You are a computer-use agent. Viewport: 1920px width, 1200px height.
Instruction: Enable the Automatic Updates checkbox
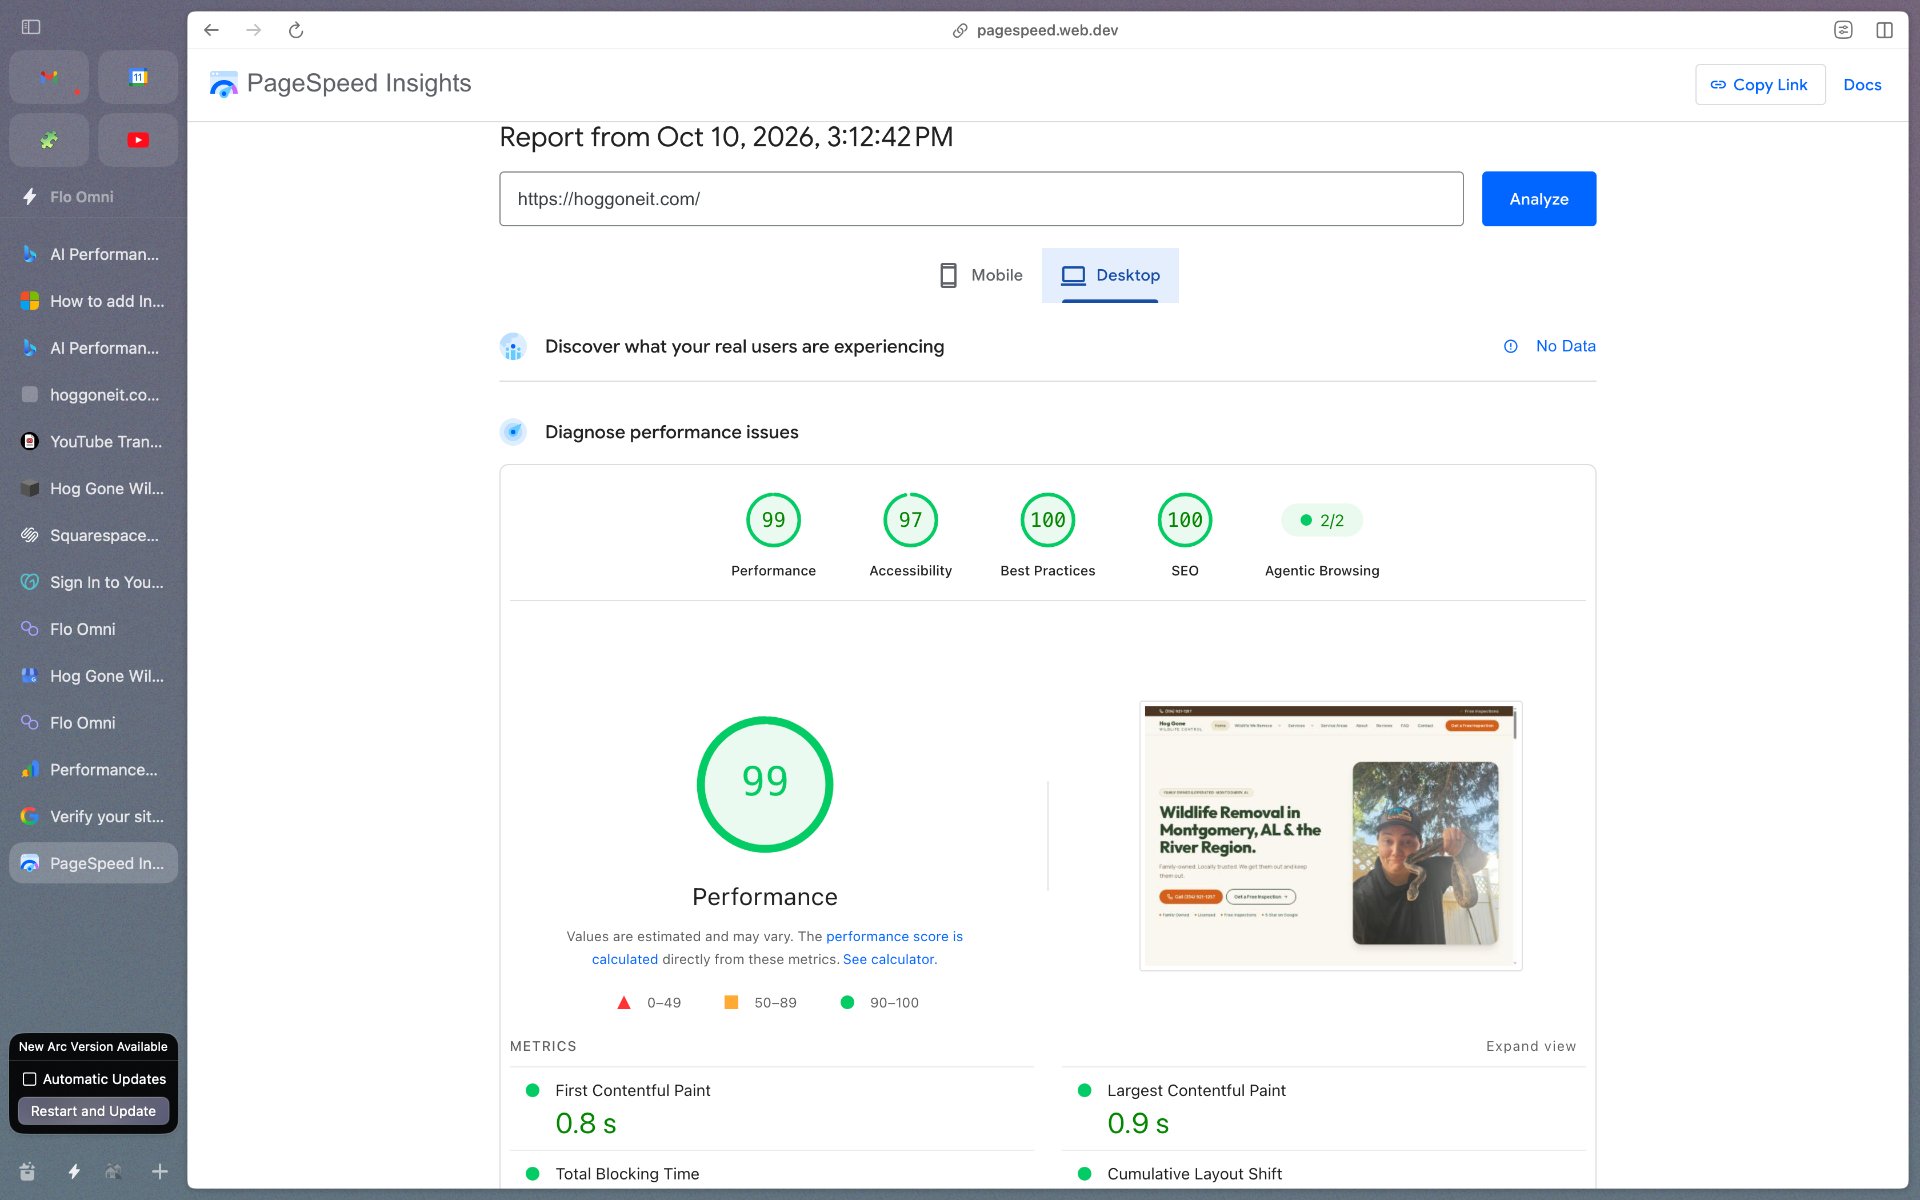[30, 1079]
